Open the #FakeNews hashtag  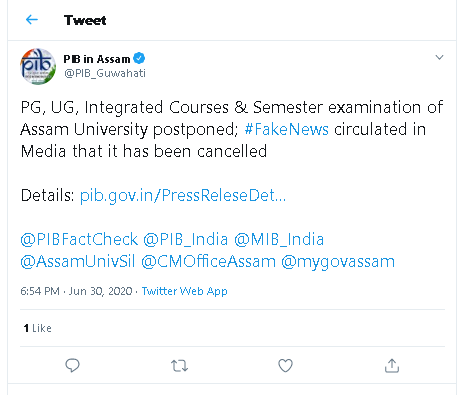286,129
